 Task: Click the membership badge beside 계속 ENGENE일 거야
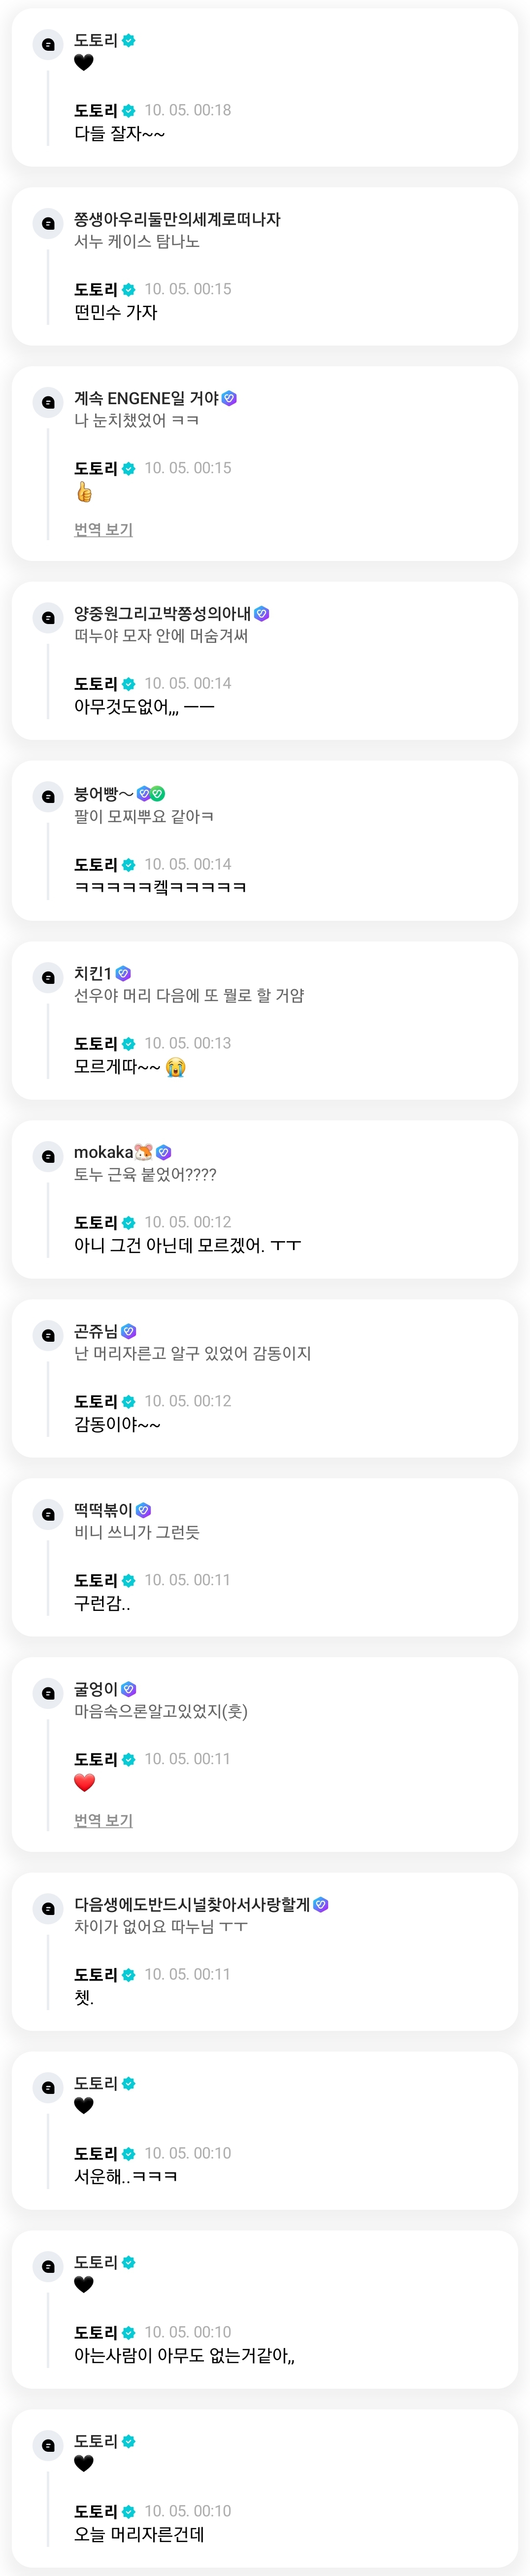(229, 398)
